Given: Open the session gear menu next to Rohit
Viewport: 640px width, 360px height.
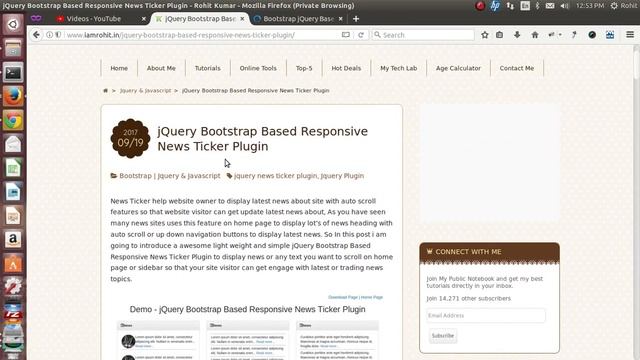Looking at the screenshot, I should (614, 6).
